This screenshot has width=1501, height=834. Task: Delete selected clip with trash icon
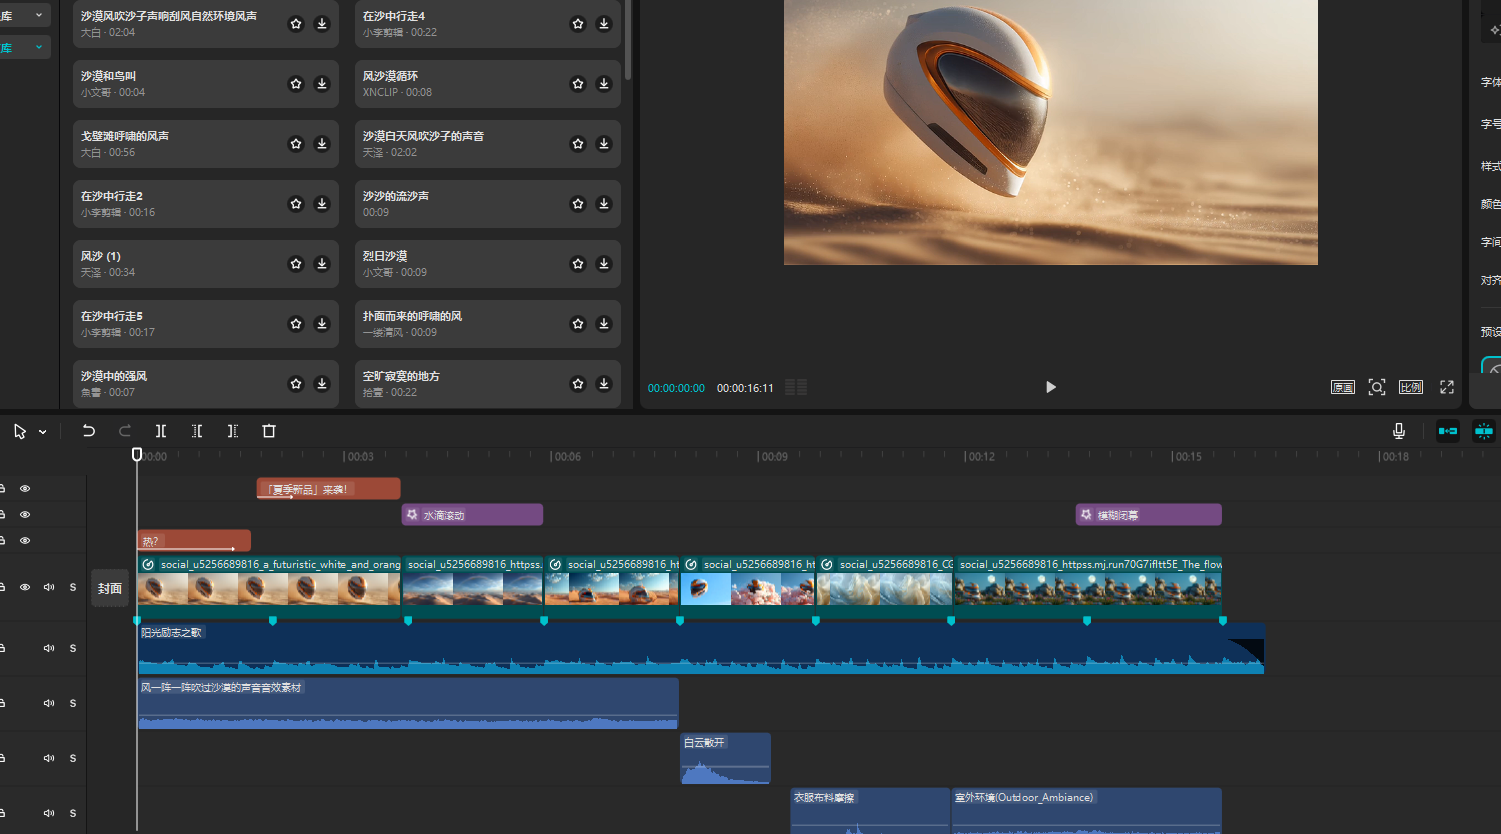[269, 431]
